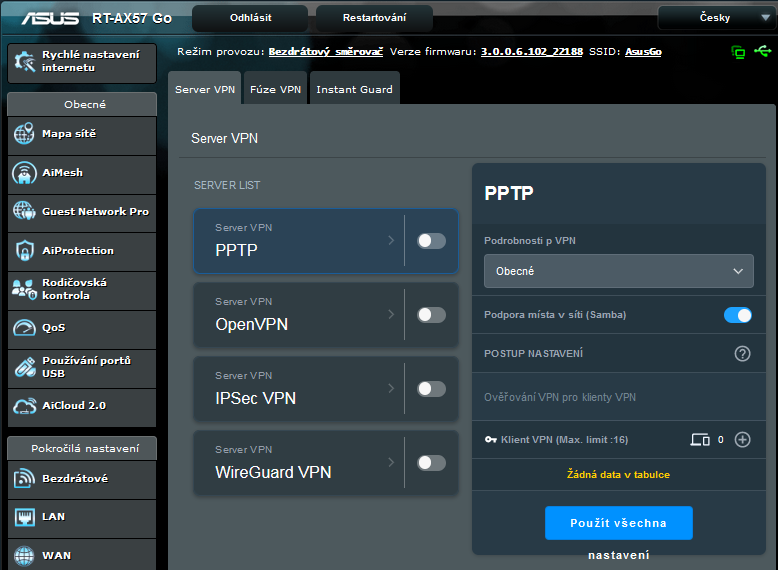This screenshot has height=570, width=778.
Task: Click the help question mark icon
Action: click(x=742, y=354)
